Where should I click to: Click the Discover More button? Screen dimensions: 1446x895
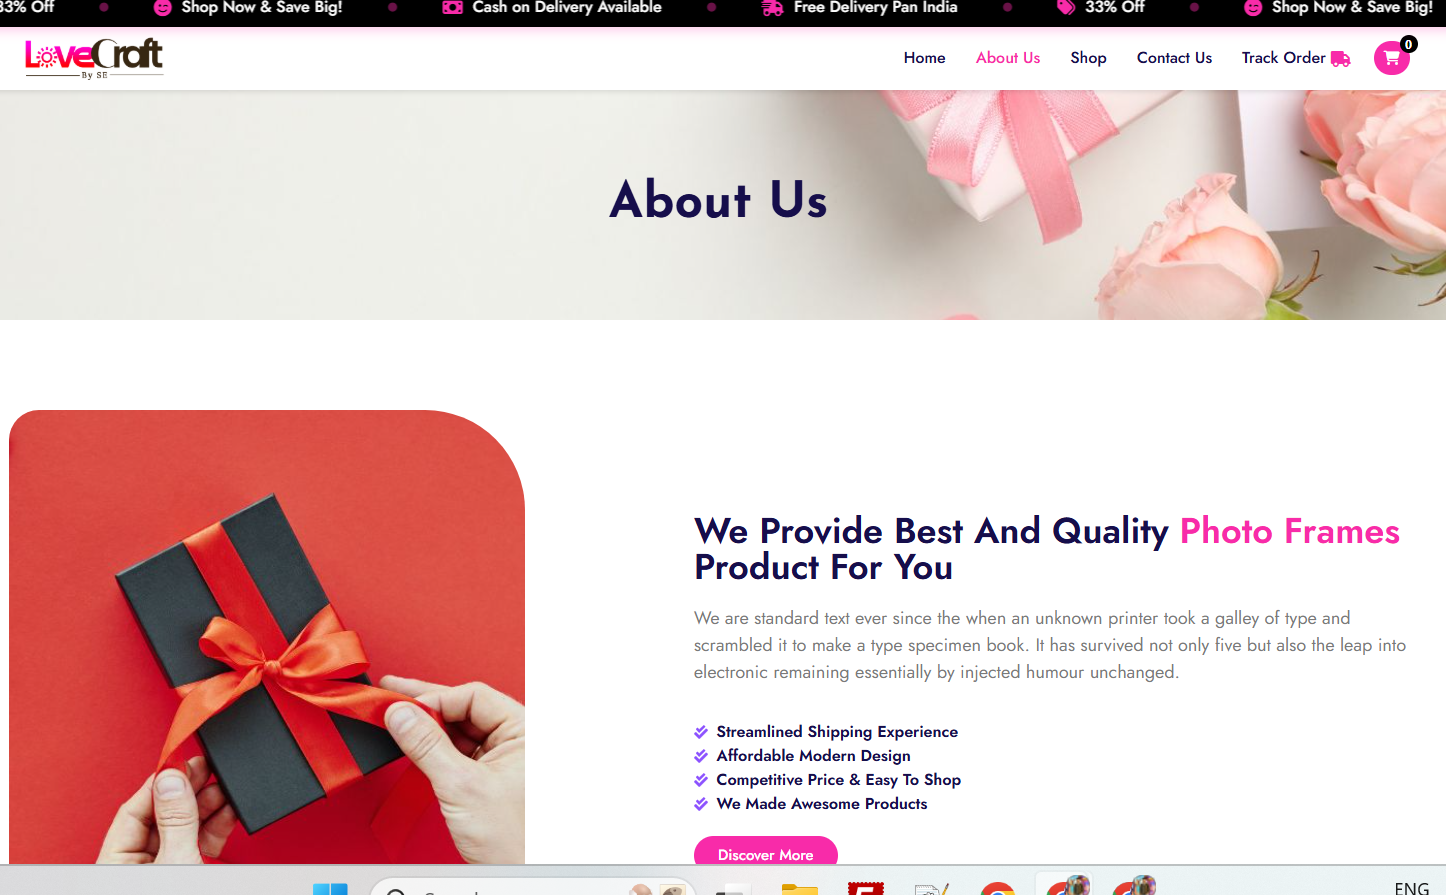tap(766, 852)
